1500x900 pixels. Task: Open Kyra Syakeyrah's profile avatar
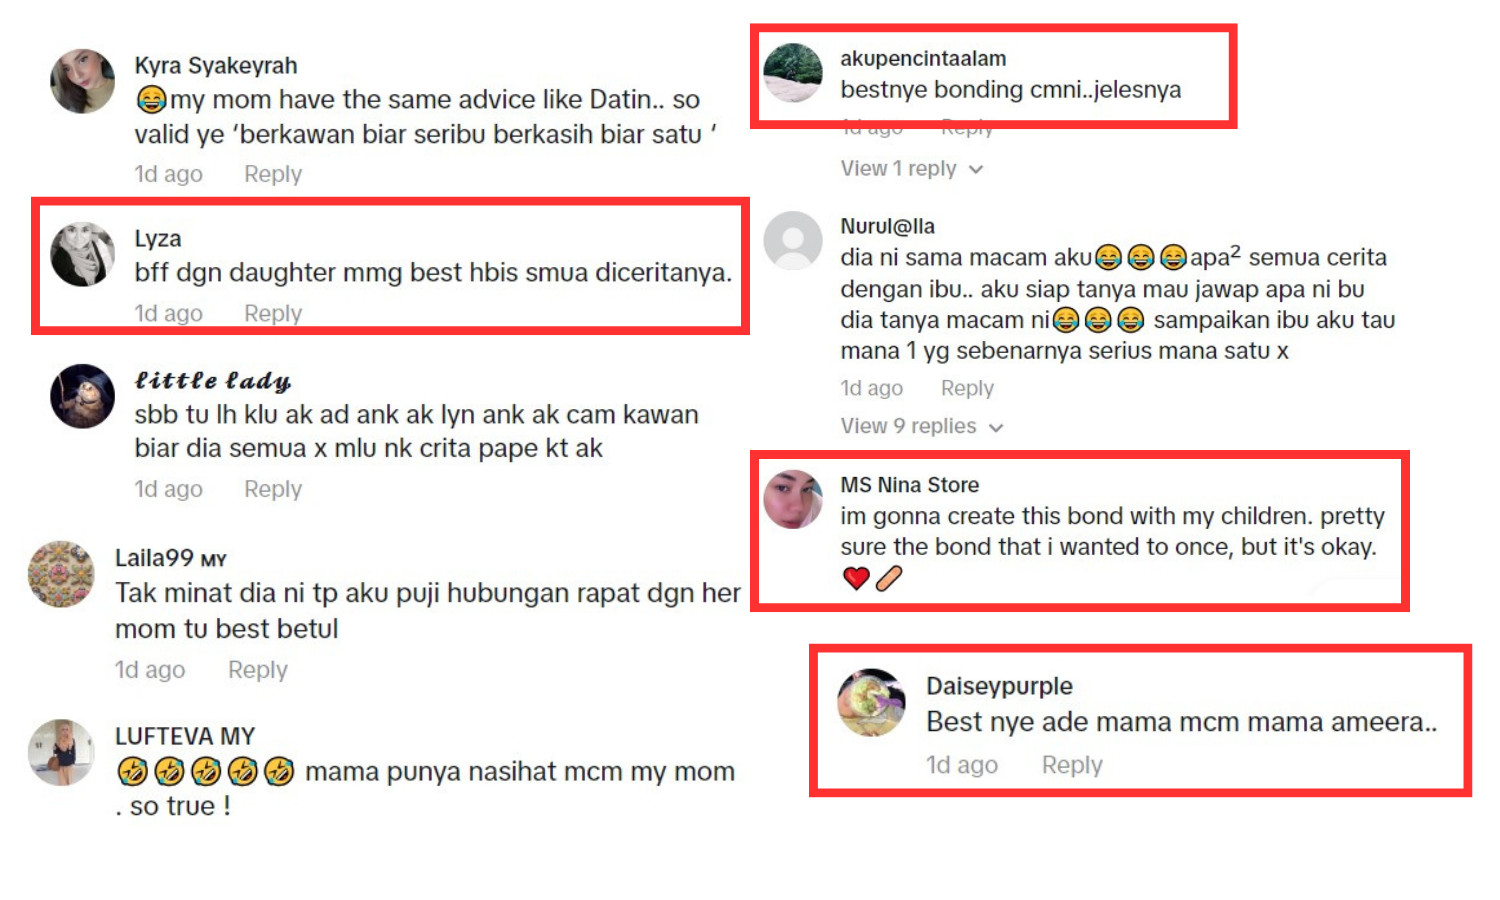pos(83,81)
